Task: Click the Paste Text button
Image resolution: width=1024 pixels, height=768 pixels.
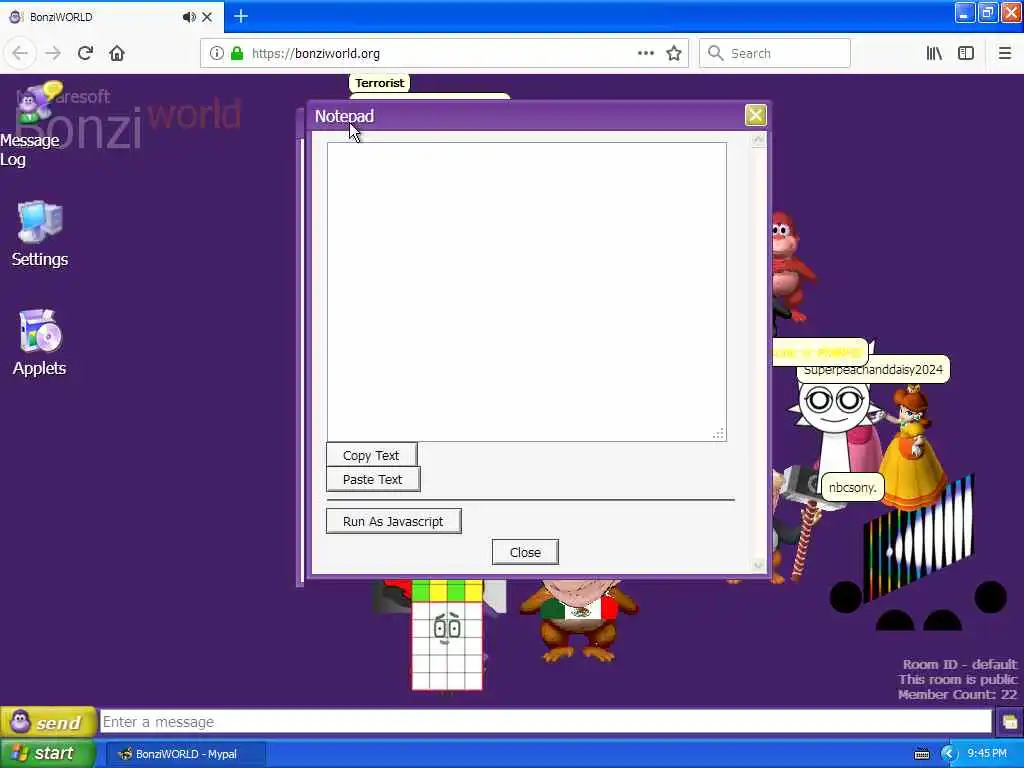Action: (373, 479)
